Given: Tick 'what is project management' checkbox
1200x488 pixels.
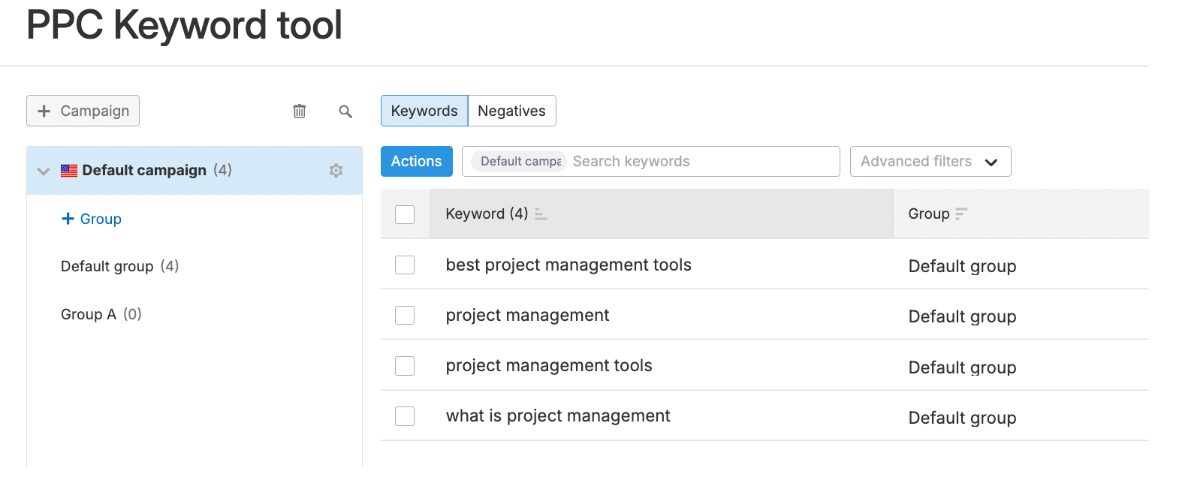Looking at the screenshot, I should pos(405,416).
